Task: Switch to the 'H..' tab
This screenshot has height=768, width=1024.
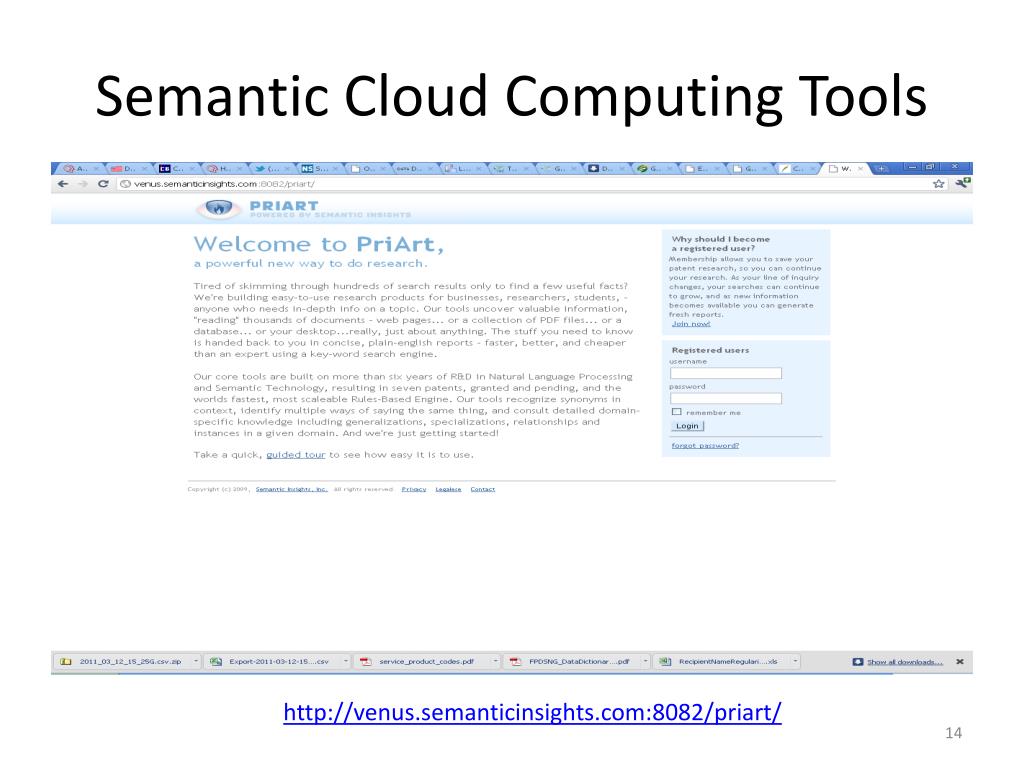Action: 223,168
